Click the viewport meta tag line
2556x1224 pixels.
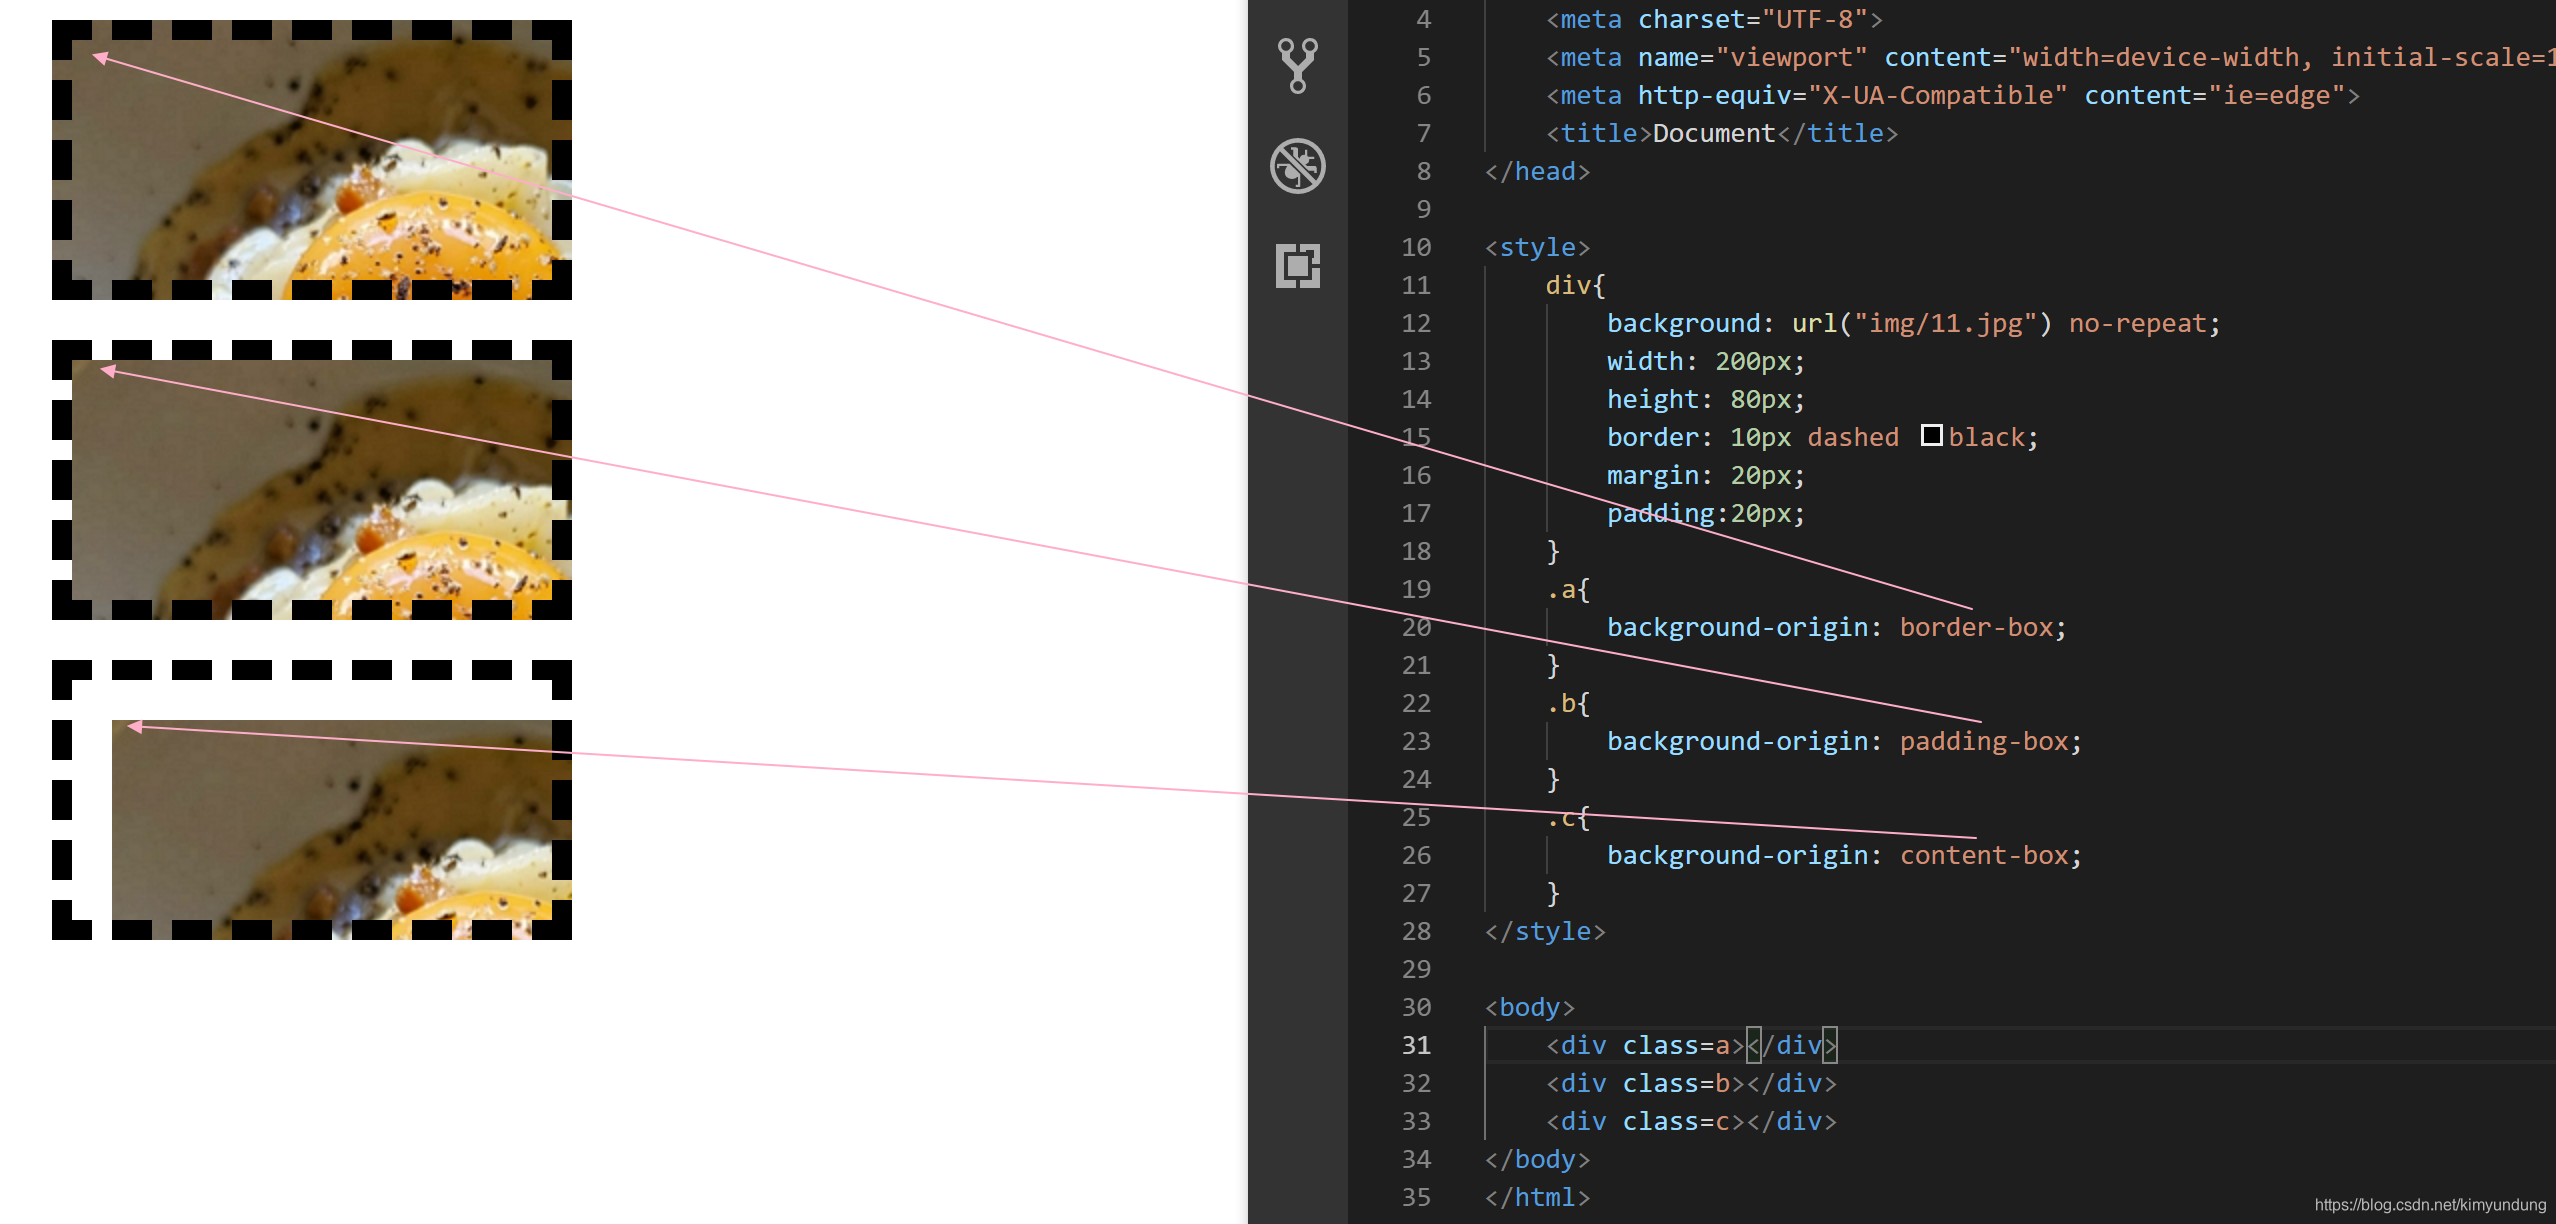2050,57
